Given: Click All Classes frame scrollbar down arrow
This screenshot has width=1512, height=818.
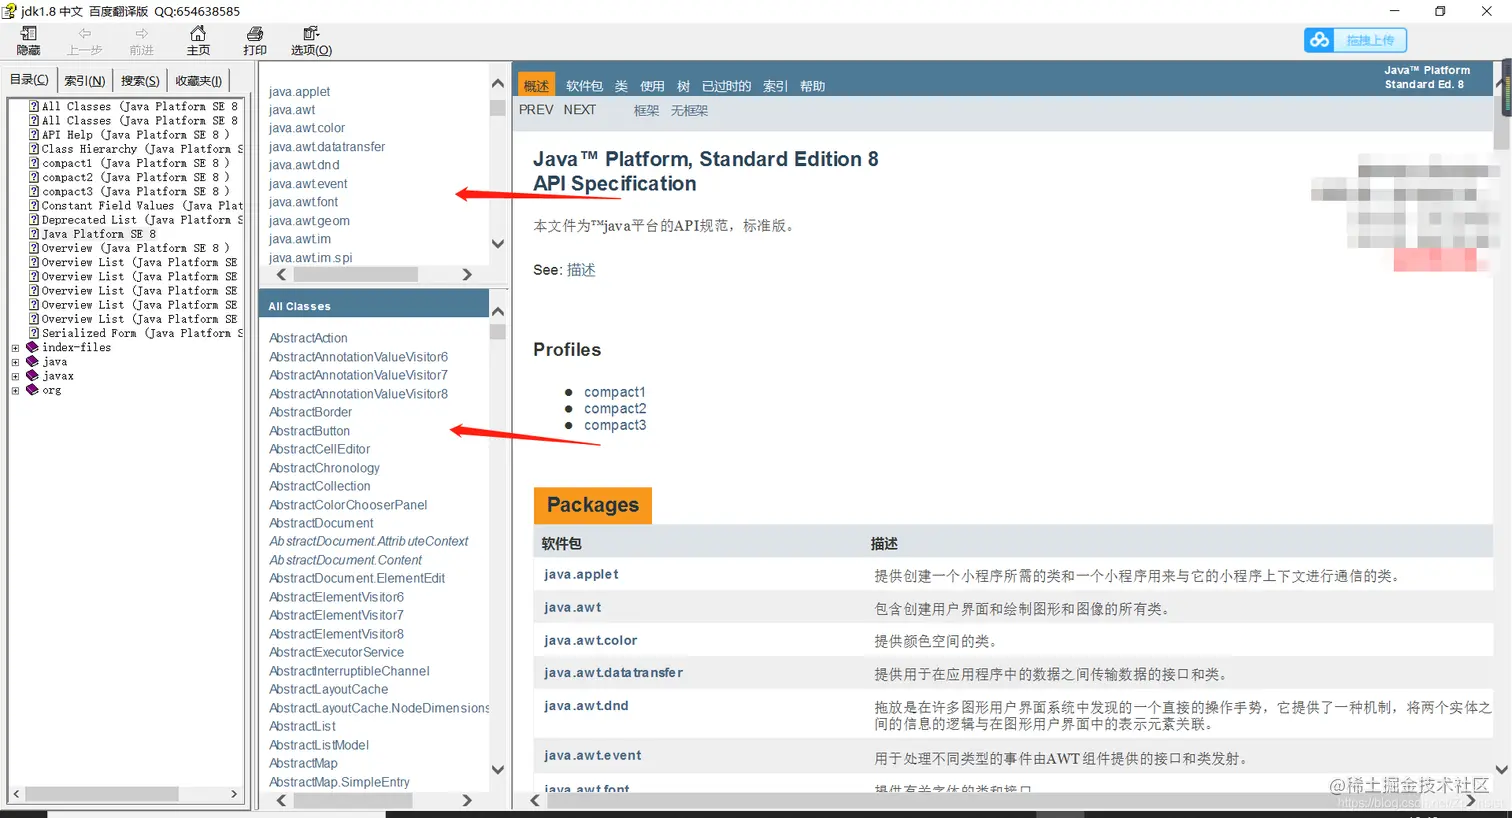Looking at the screenshot, I should tap(498, 769).
